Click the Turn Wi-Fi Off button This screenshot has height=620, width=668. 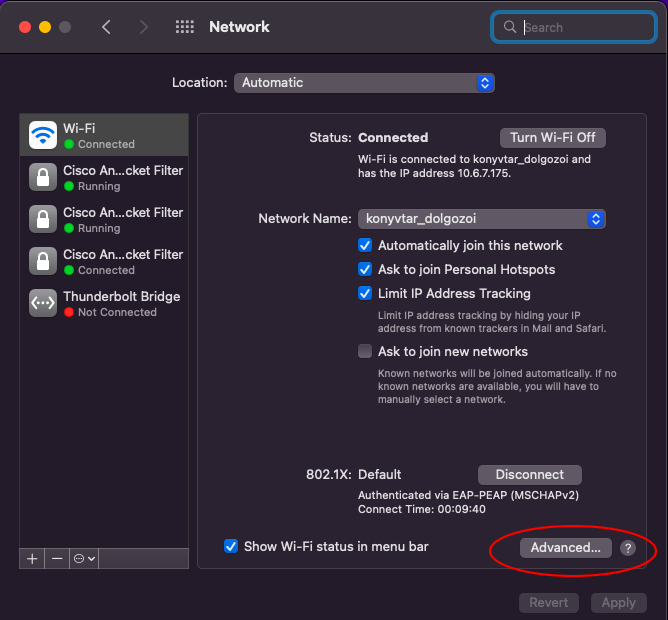(552, 137)
